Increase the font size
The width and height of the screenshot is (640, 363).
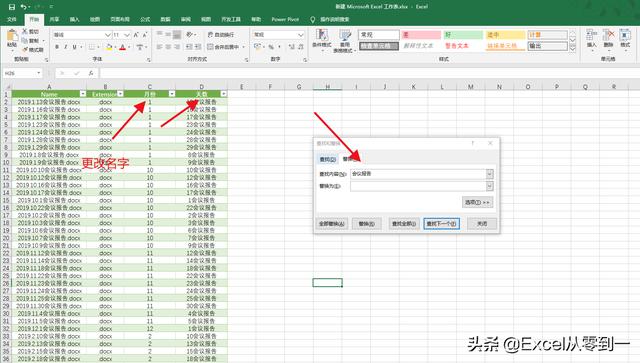click(x=136, y=35)
